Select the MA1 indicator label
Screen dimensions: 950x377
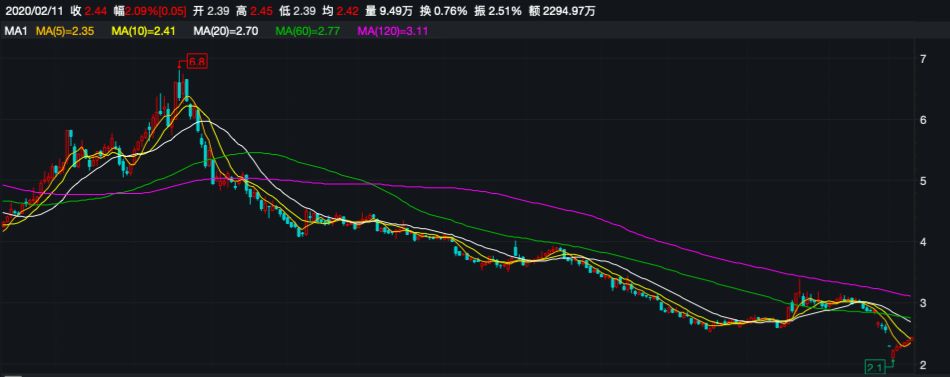[x=15, y=31]
